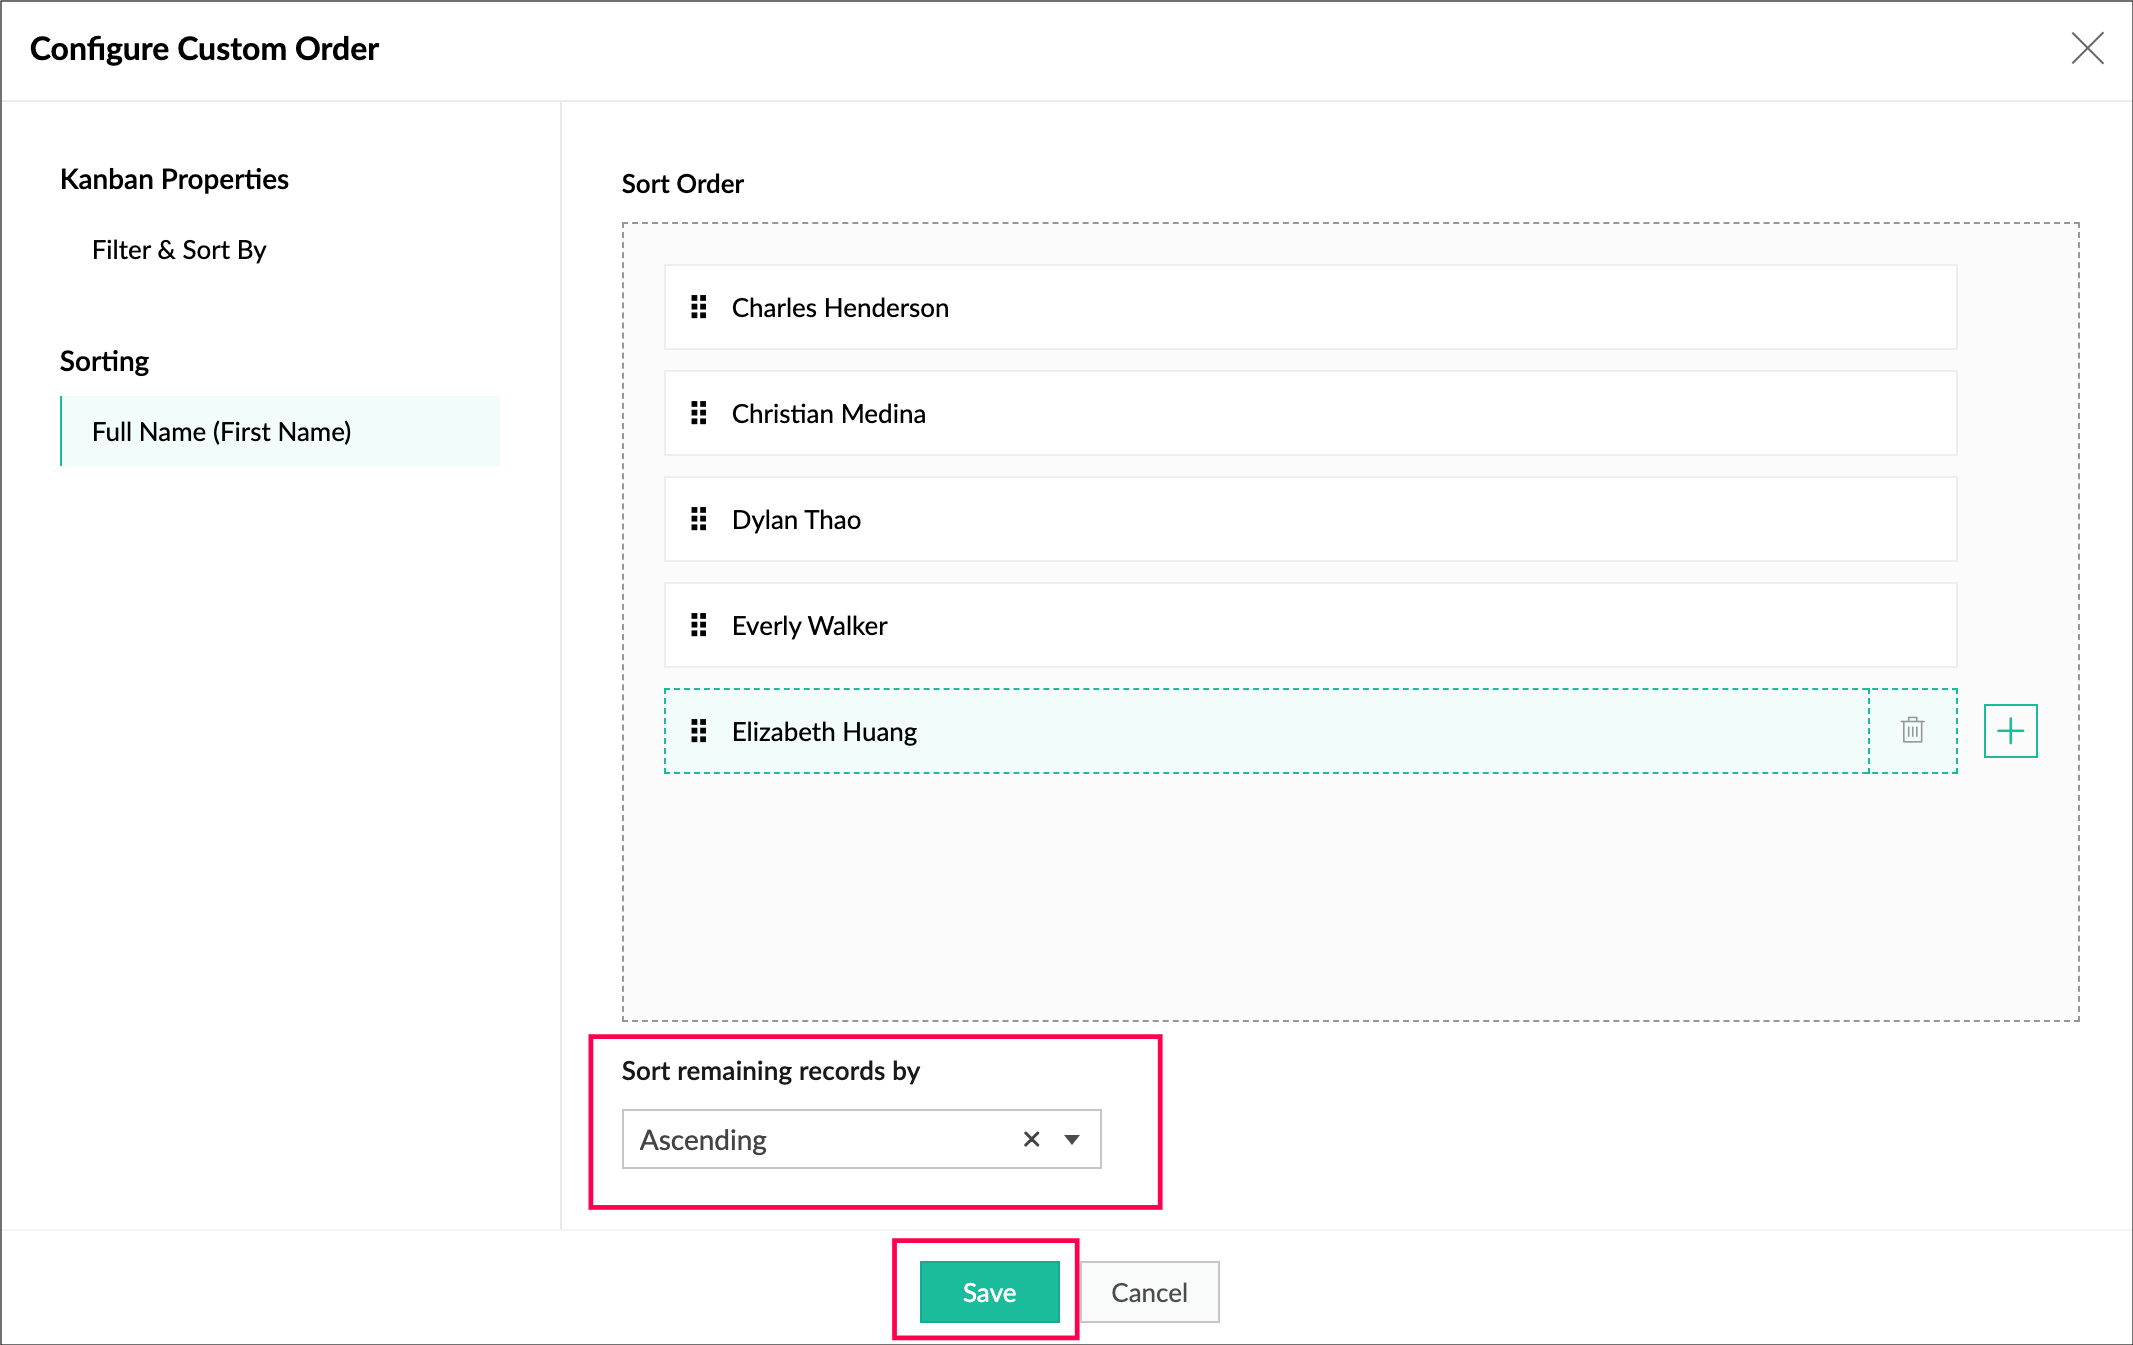The height and width of the screenshot is (1345, 2133).
Task: Select Full Name (First Name) sorting item
Action: 222,432
